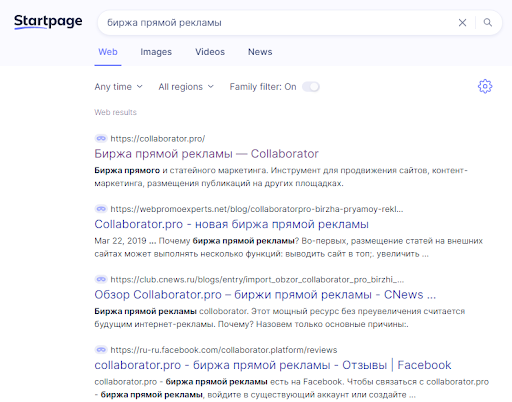Click the magnifying glass search icon
Image resolution: width=512 pixels, height=402 pixels.
click(x=488, y=22)
